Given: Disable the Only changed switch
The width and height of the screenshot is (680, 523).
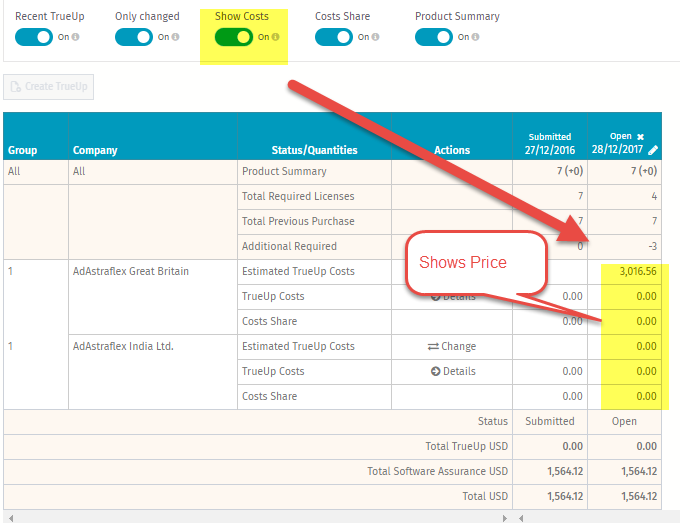Looking at the screenshot, I should 134,37.
